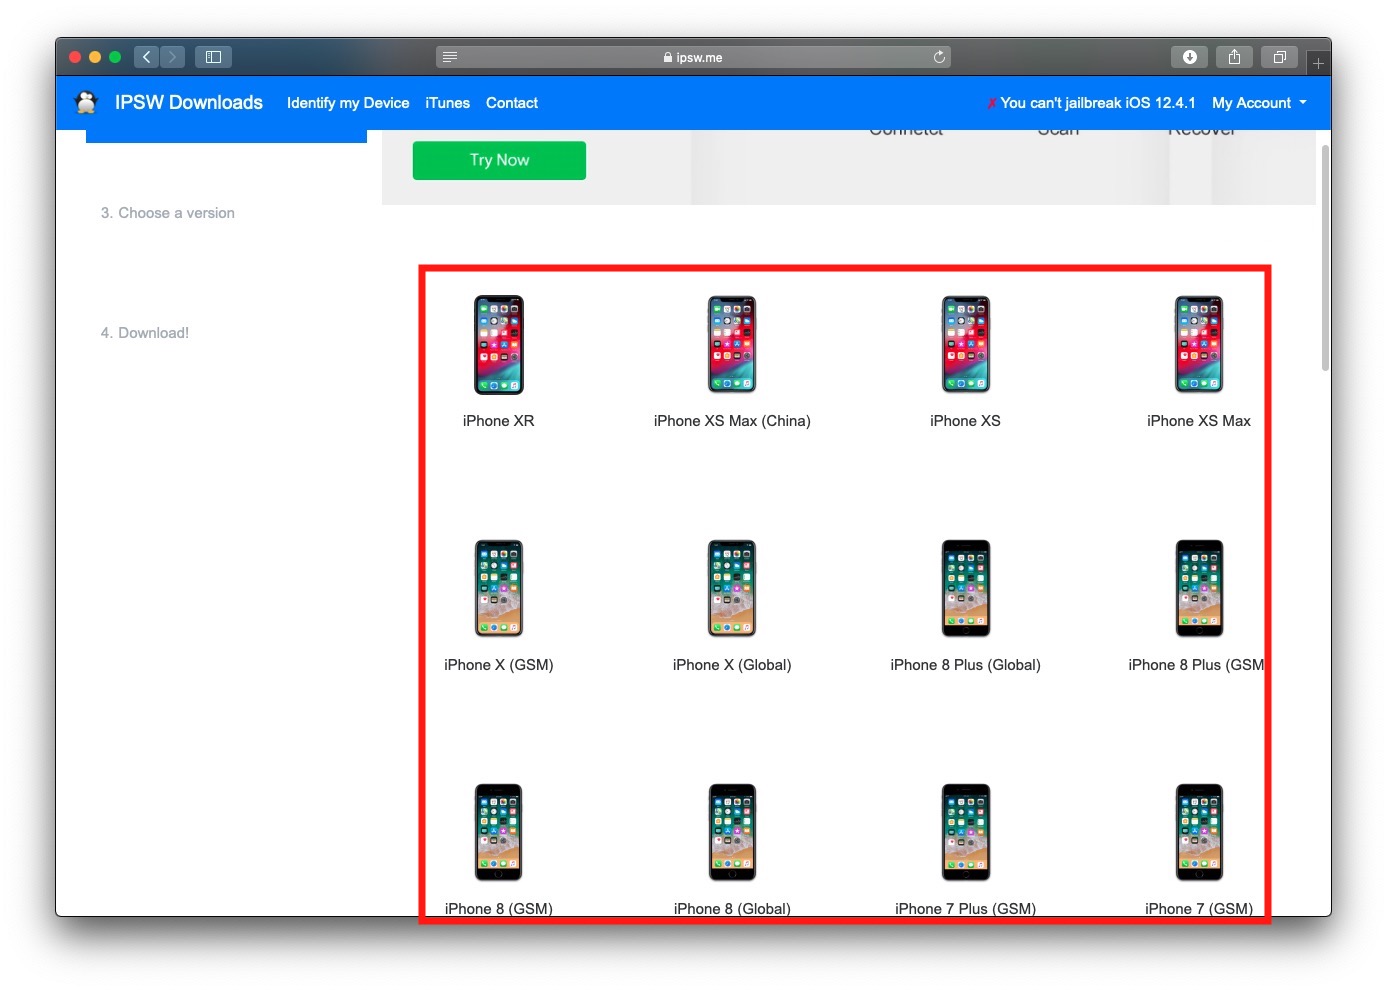Select the iPhone 7 (GSM) device image
Screen dimensions: 1387x990
(x=1199, y=832)
